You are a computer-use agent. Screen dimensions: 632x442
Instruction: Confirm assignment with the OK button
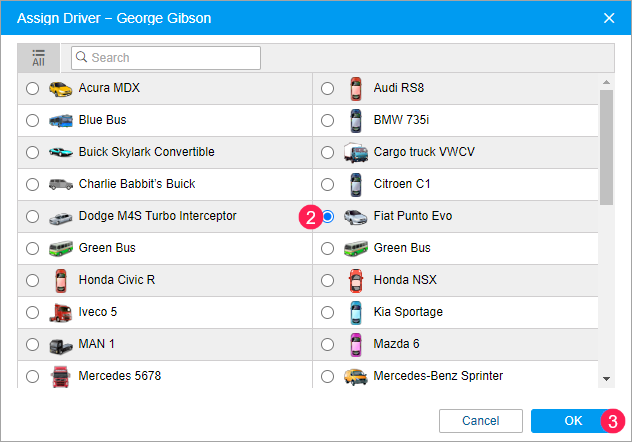coord(573,420)
